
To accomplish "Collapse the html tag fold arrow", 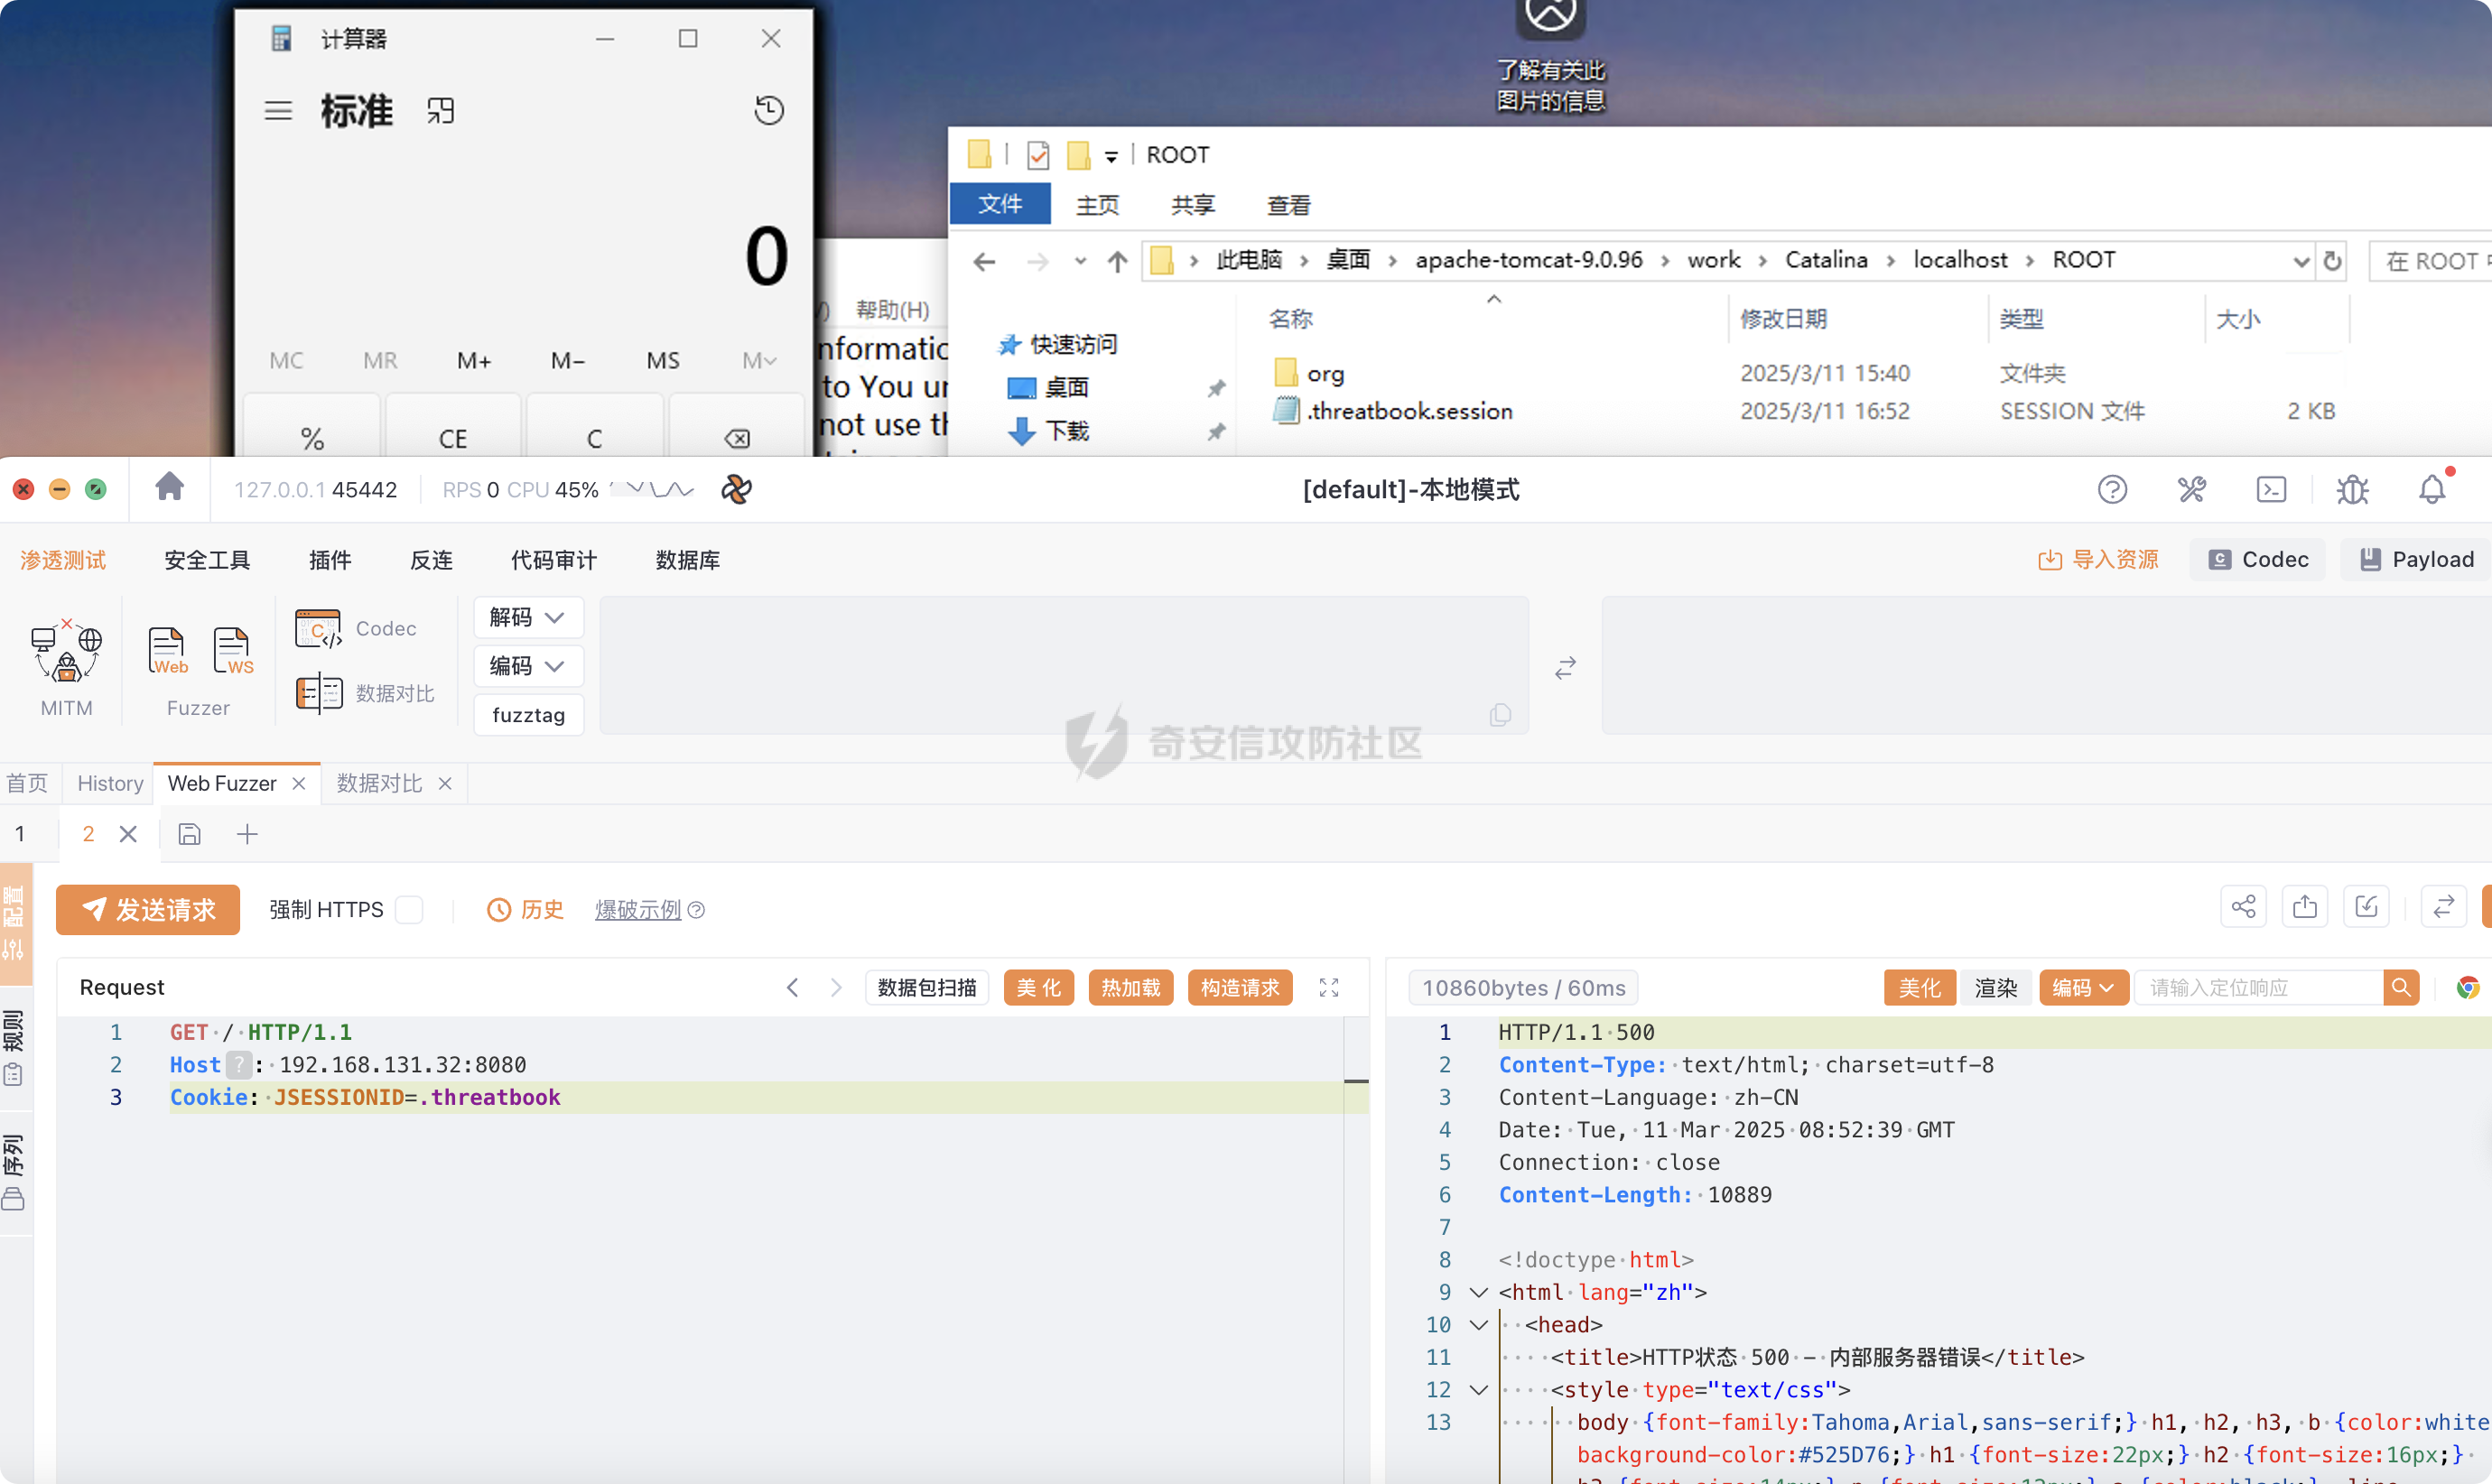I will click(1478, 1292).
